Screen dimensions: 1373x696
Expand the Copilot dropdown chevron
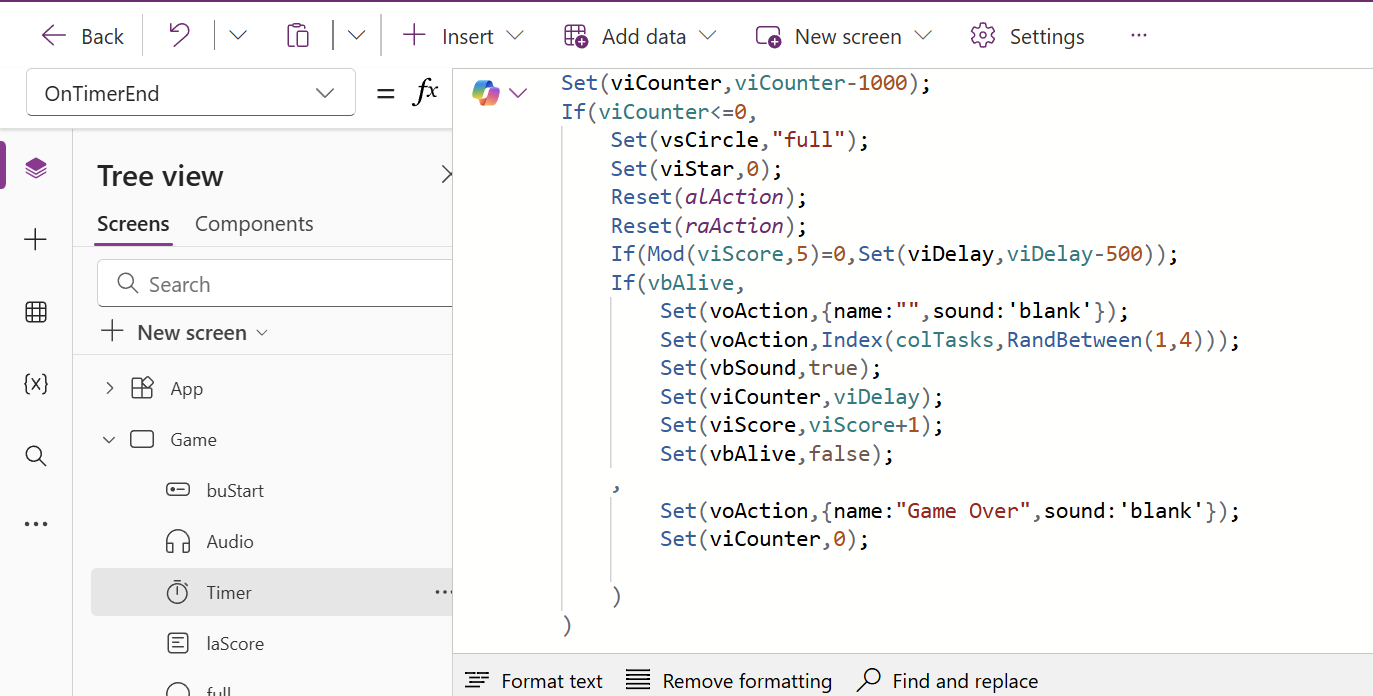[x=518, y=94]
